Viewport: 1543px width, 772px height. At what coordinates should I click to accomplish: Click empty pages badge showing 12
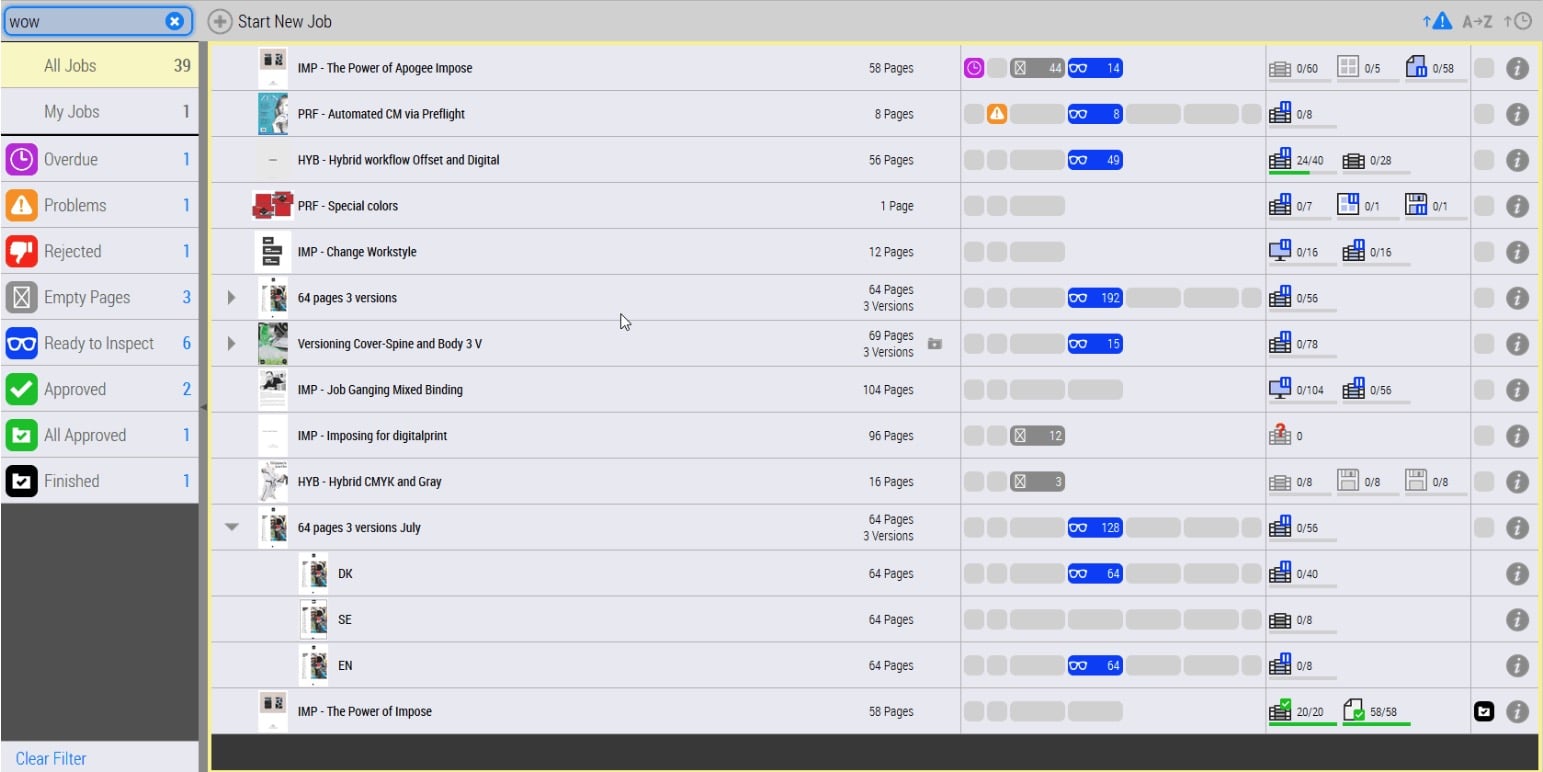pos(1037,436)
